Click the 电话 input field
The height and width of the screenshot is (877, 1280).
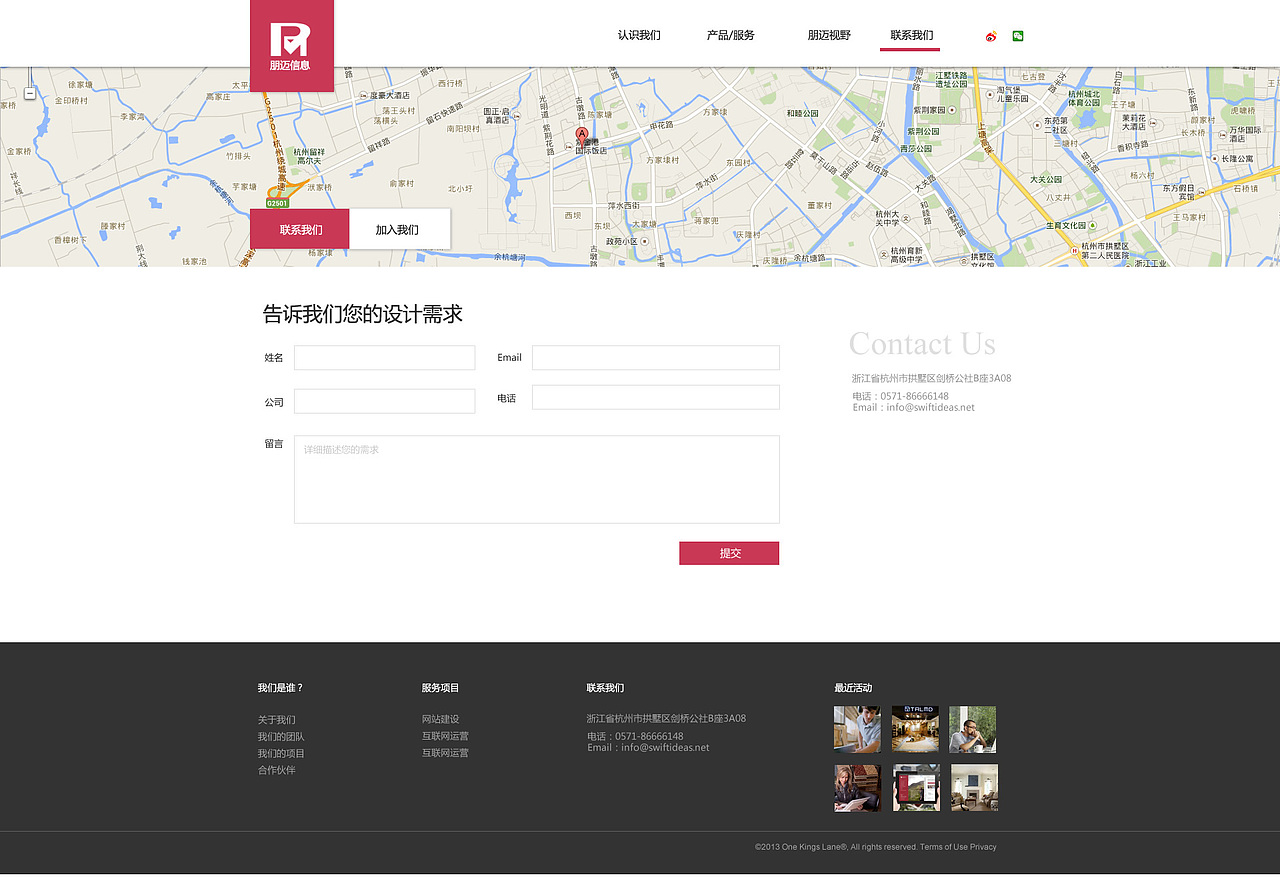656,397
